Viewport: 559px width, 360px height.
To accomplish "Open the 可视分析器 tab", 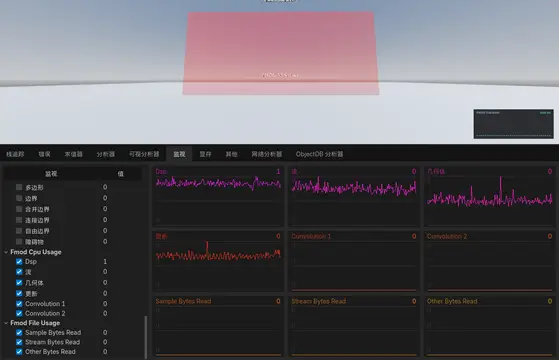I will [x=144, y=154].
